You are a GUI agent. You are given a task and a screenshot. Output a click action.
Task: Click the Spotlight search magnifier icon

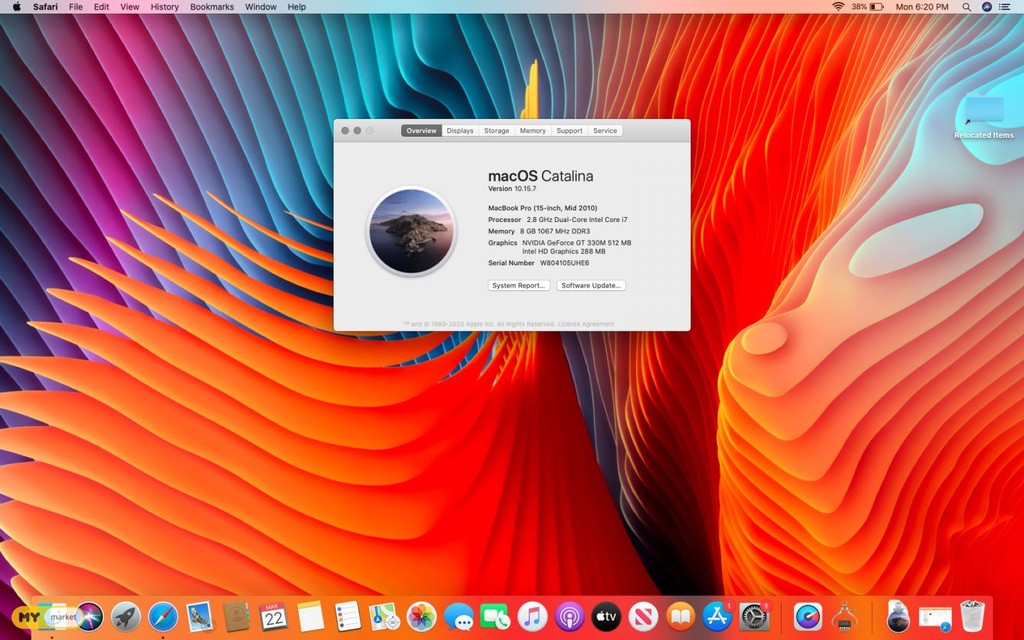[x=966, y=7]
